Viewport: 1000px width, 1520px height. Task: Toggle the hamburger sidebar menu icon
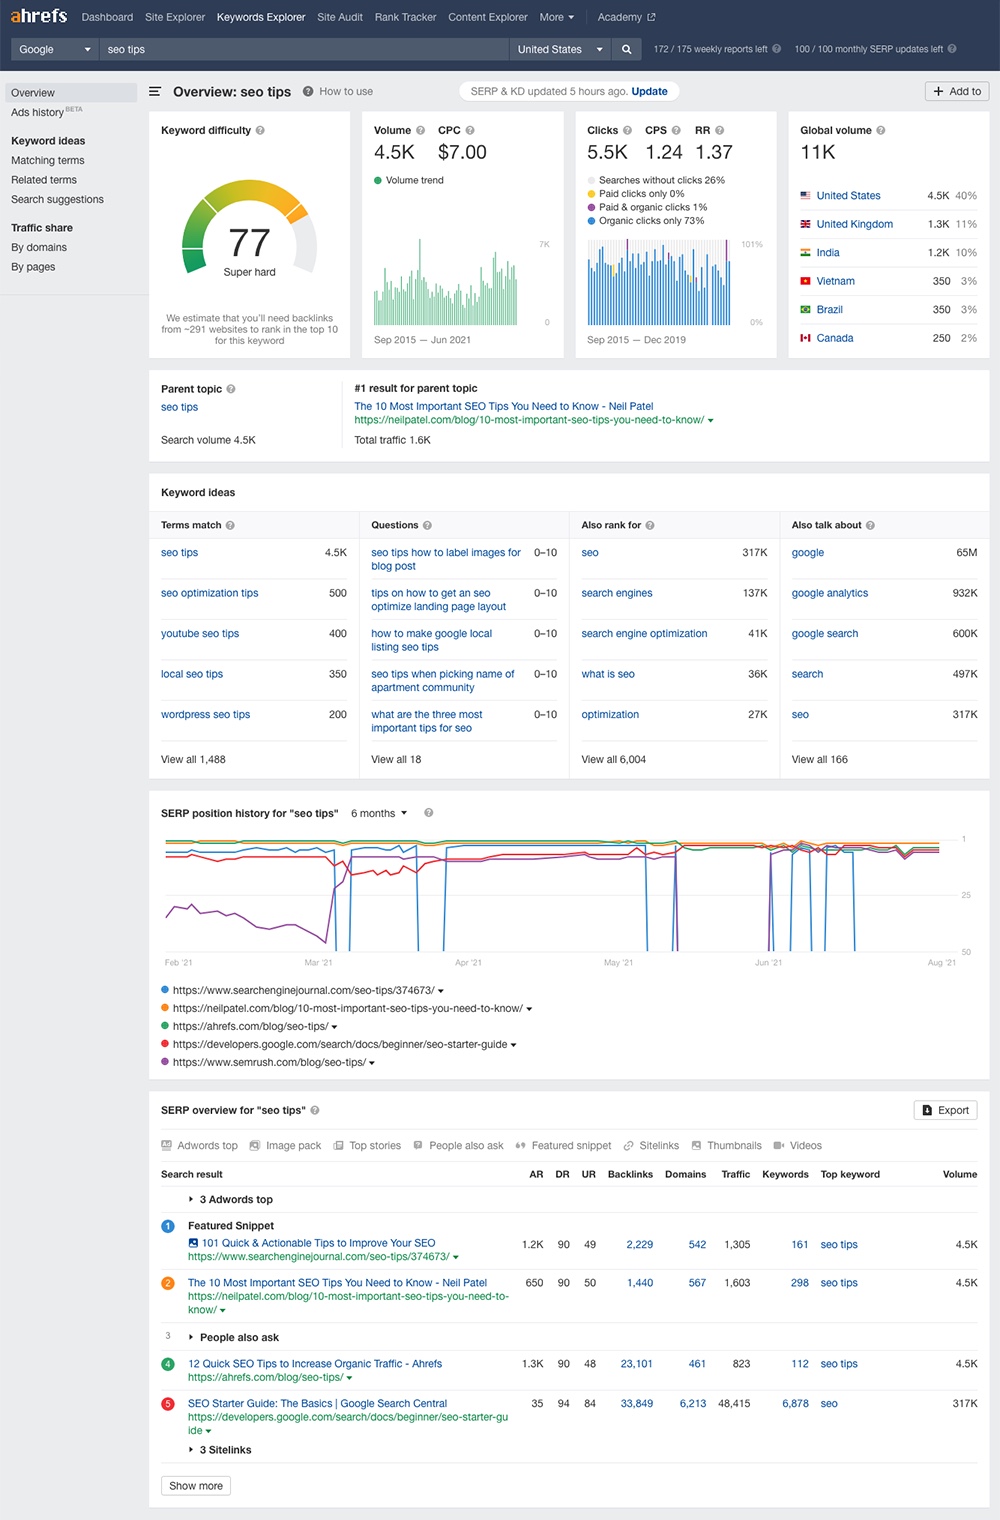coord(155,91)
